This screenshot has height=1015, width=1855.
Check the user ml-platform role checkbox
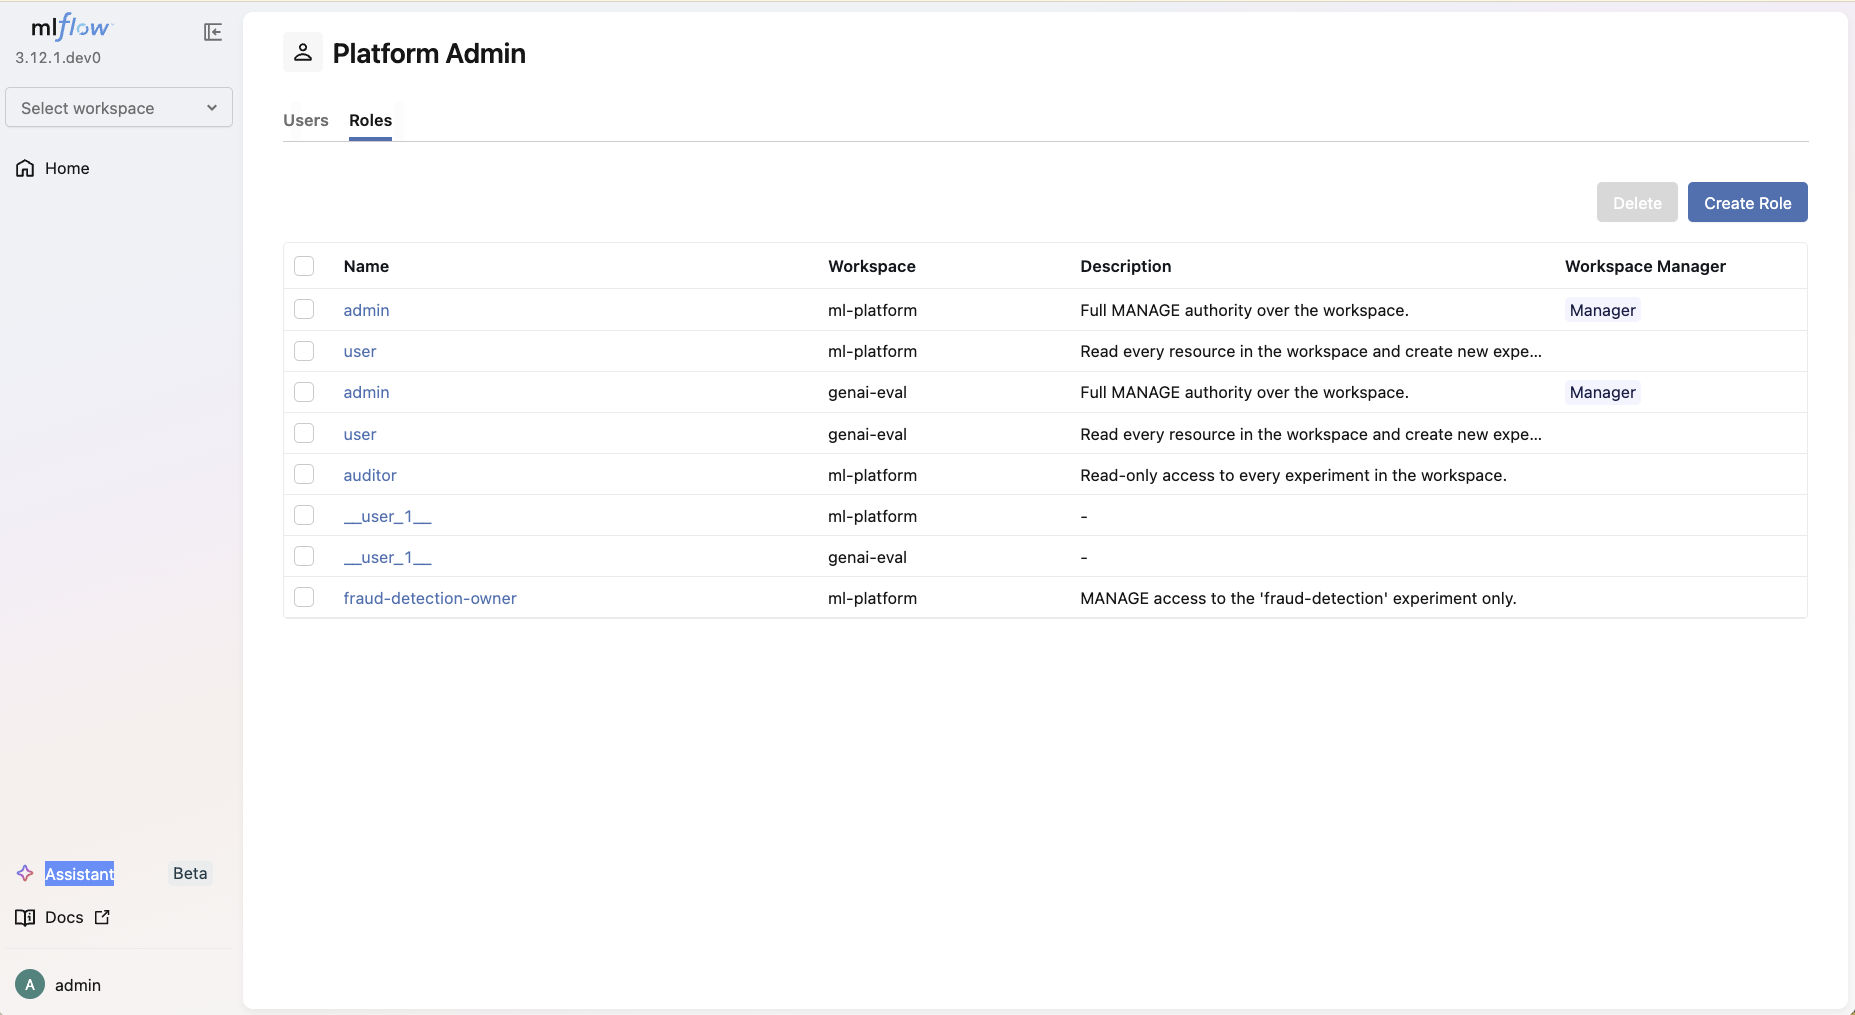click(304, 351)
